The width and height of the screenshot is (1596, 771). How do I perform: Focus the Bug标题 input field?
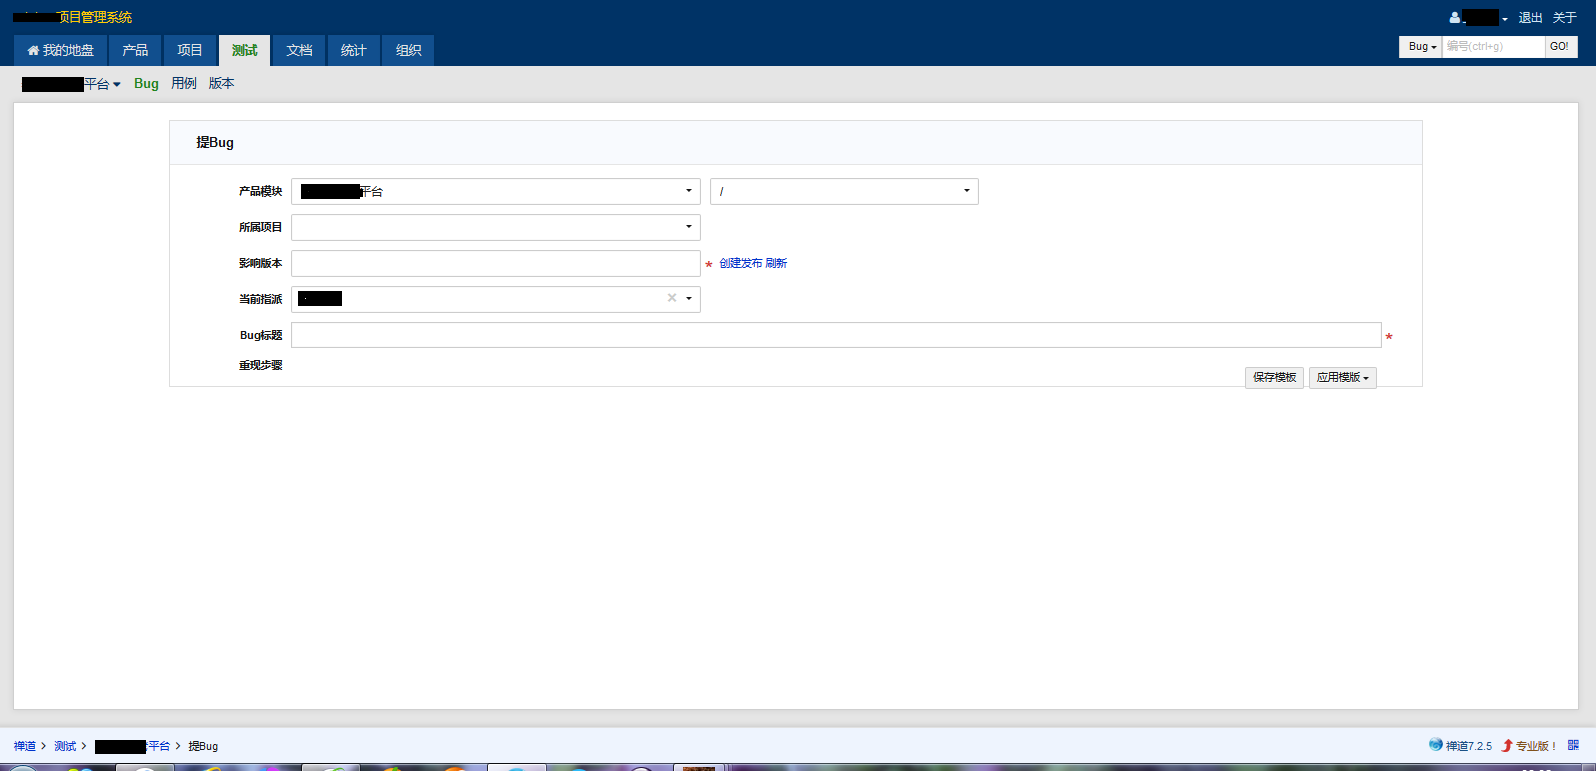click(836, 335)
